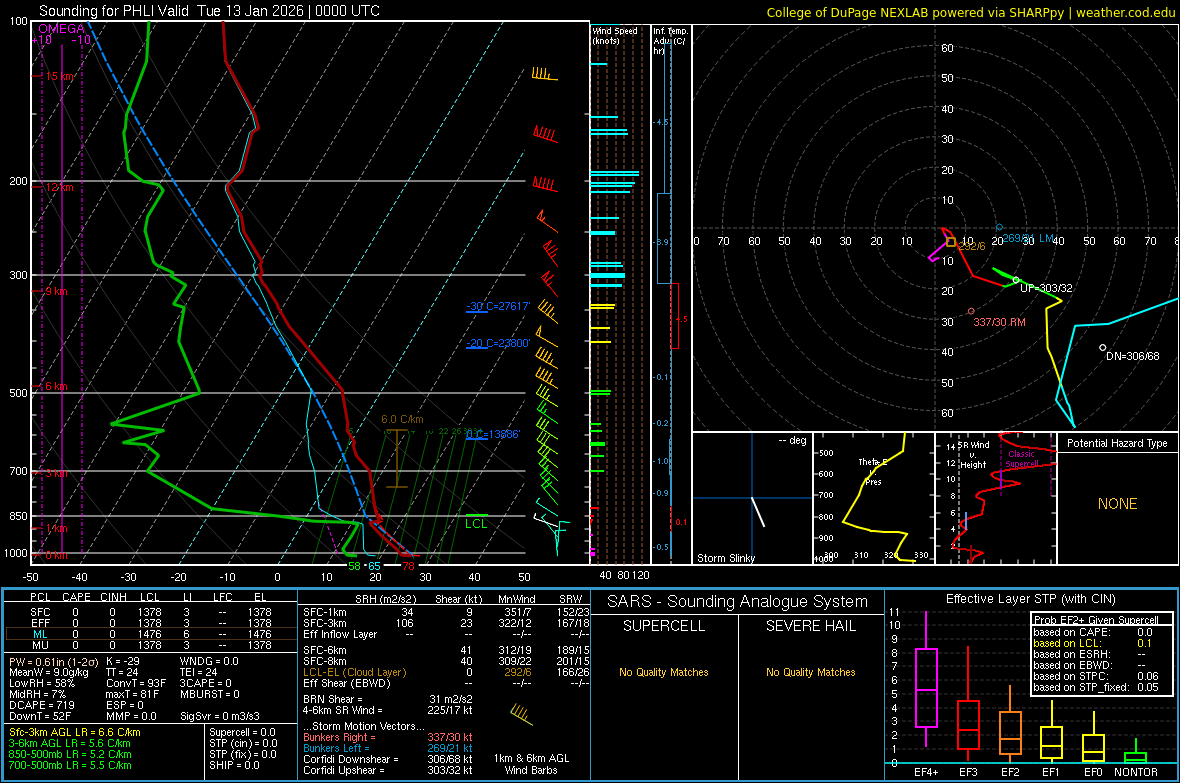Click the SHIP = 0.0 value
1180x783 pixels.
(234, 765)
